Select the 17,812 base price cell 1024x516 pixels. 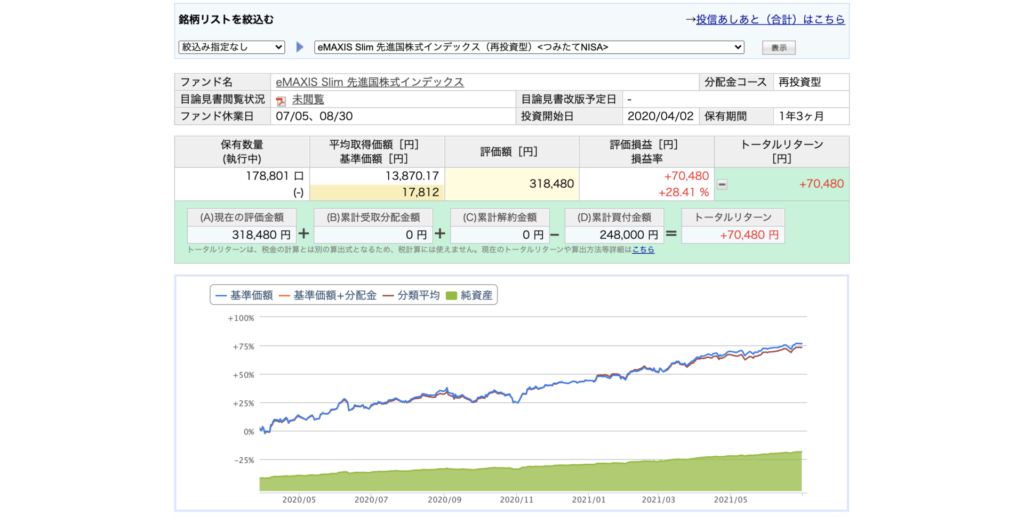pos(377,193)
